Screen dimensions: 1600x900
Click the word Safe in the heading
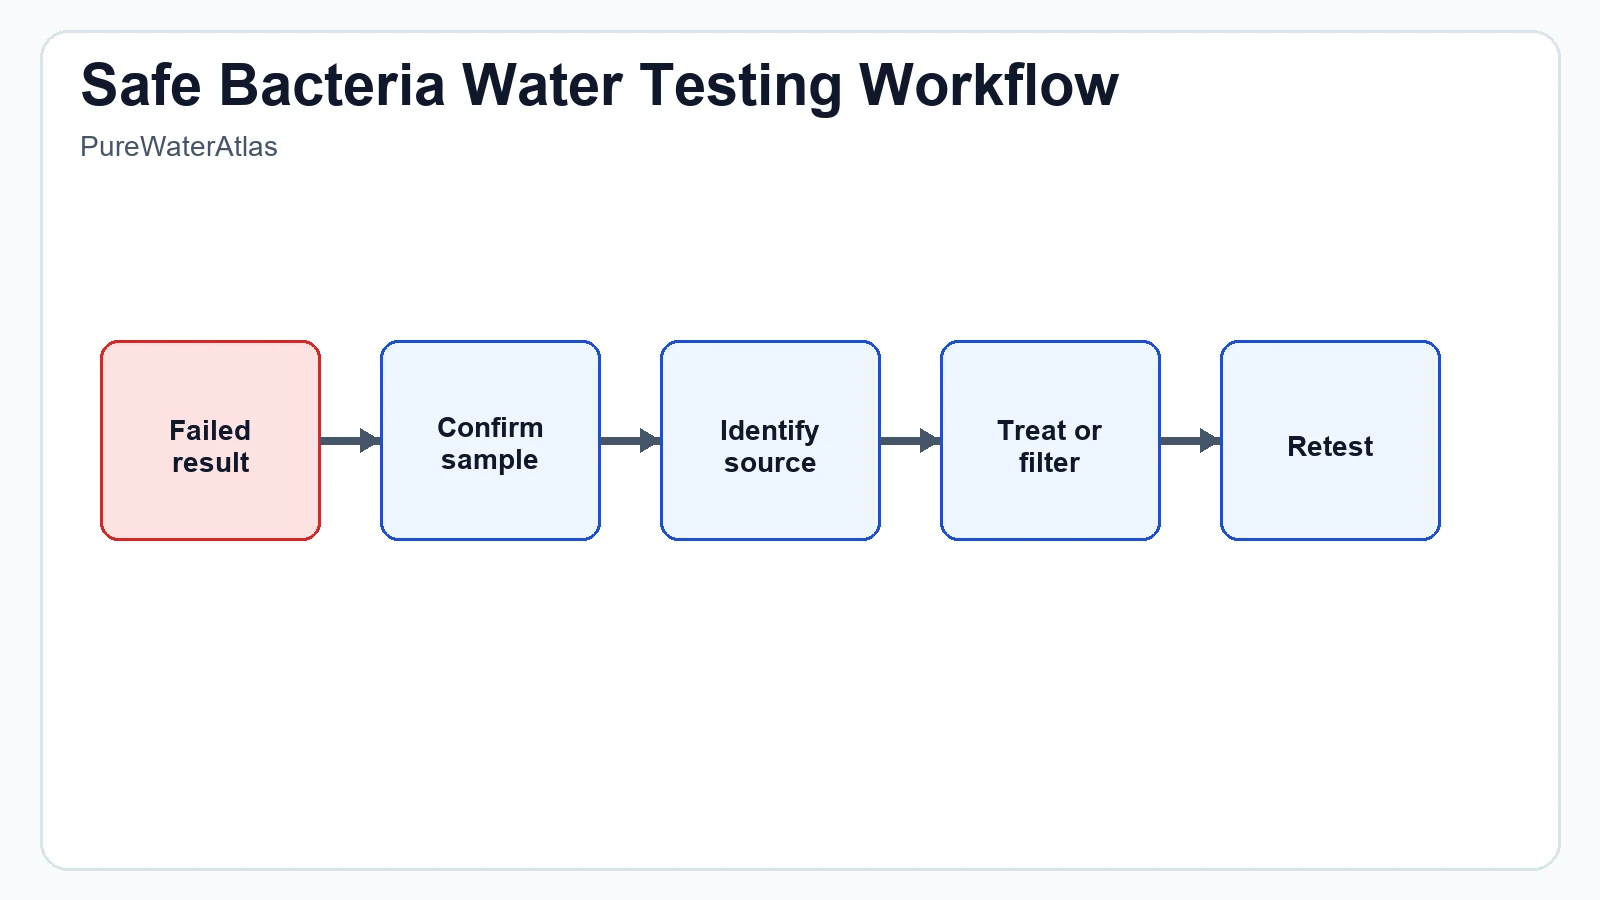coord(141,85)
